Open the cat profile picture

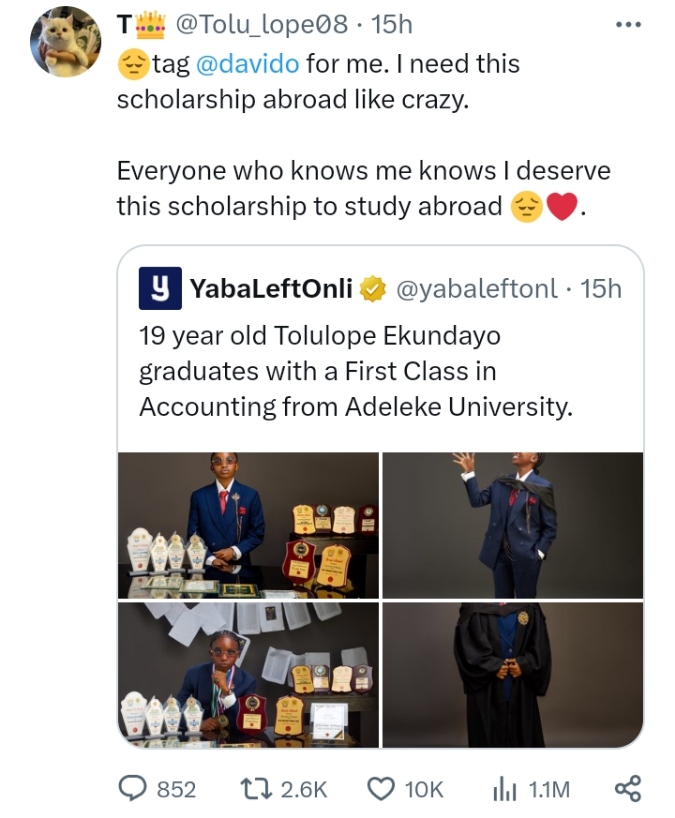click(66, 42)
